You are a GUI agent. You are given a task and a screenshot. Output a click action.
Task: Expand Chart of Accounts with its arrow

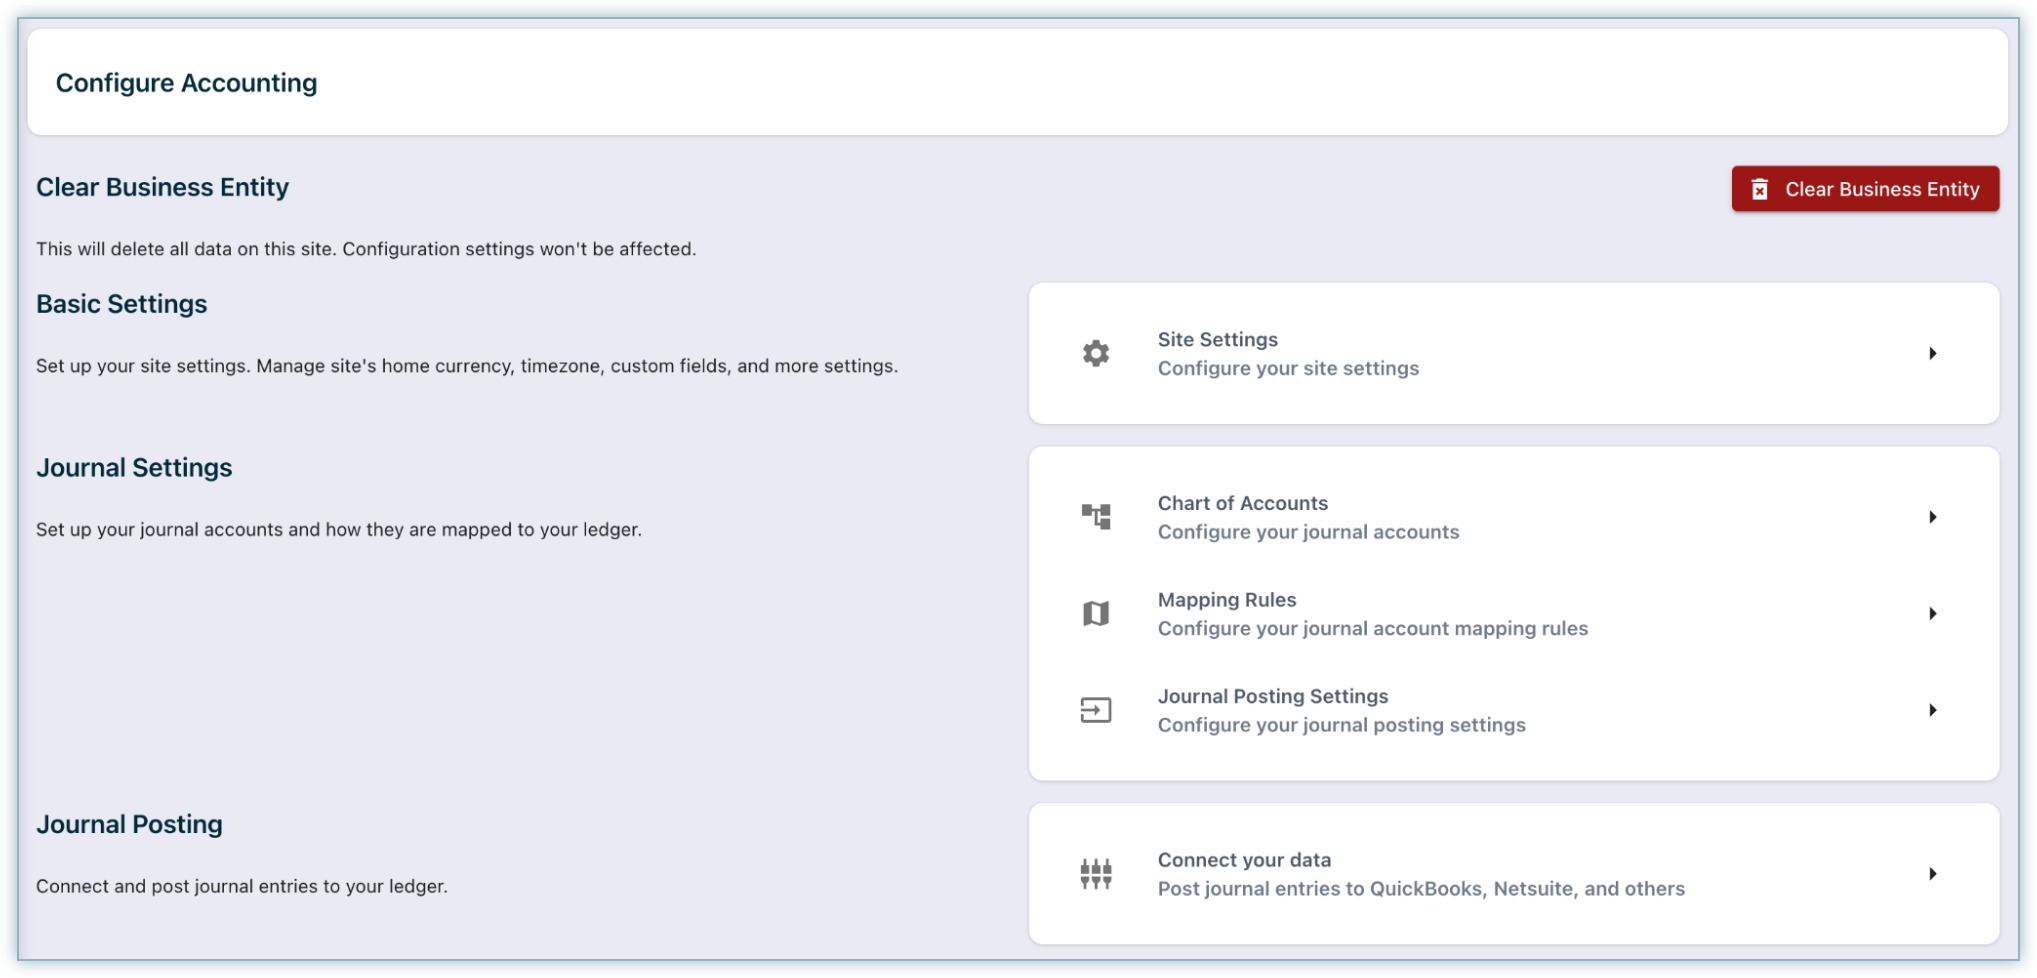pyautogui.click(x=1933, y=517)
